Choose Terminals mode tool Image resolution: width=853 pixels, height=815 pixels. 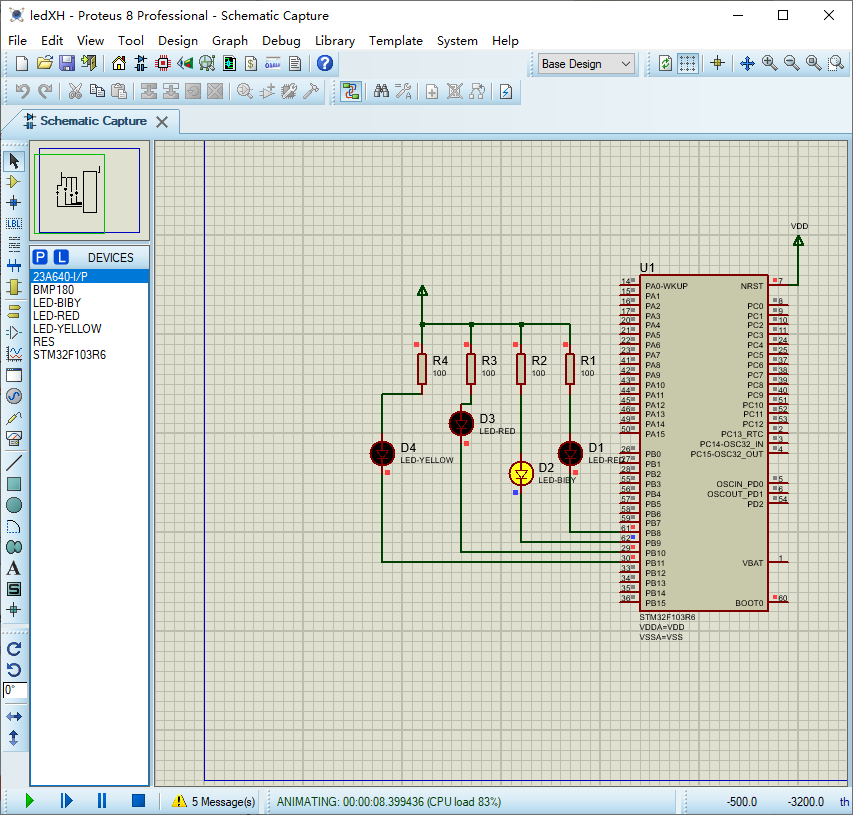(x=14, y=312)
